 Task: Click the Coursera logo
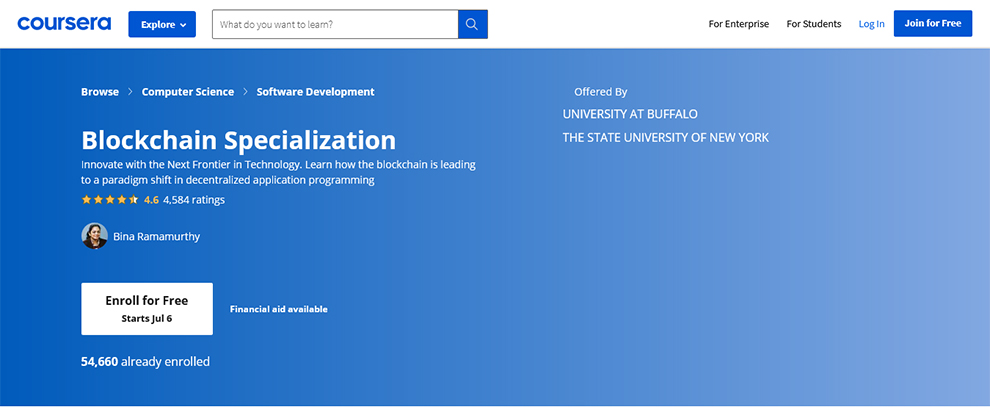(x=64, y=24)
